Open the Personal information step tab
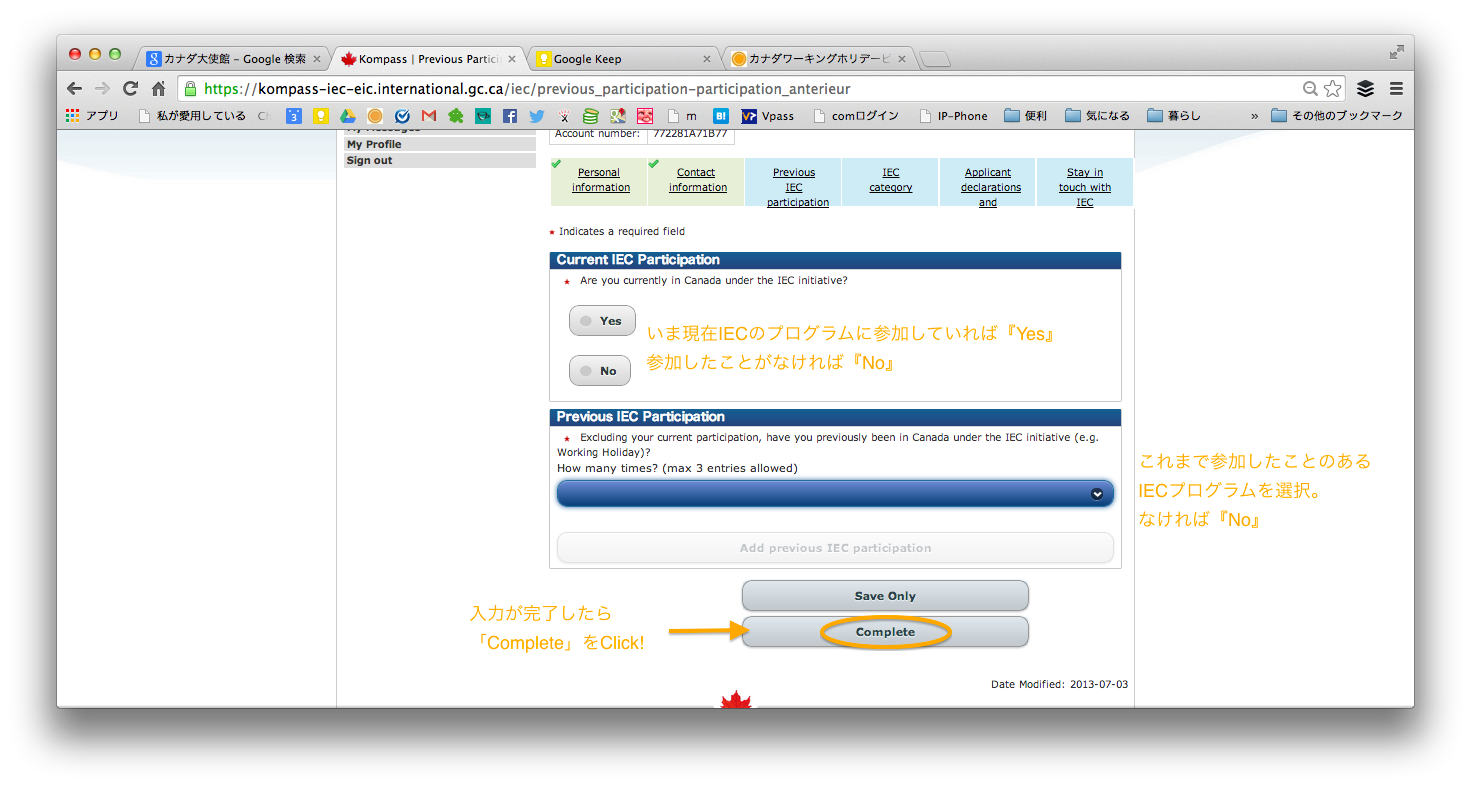The image size is (1471, 787). point(600,180)
